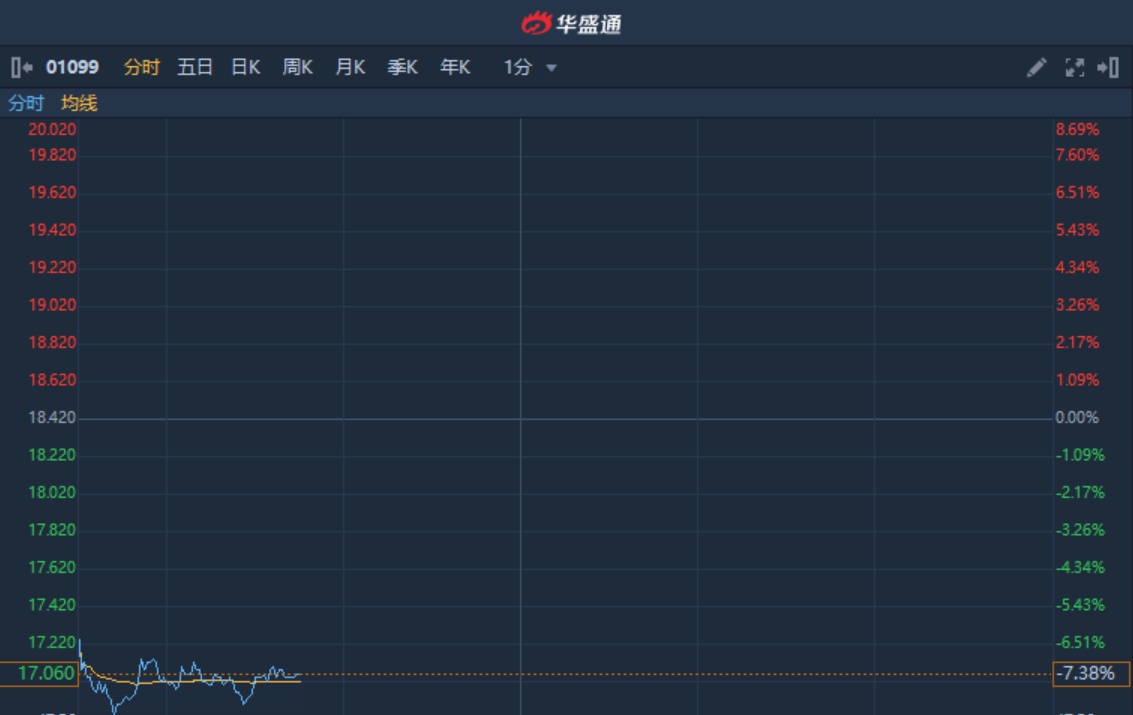The width and height of the screenshot is (1133, 715).
Task: Click the 0.00% baseline axis label
Action: 1076,417
